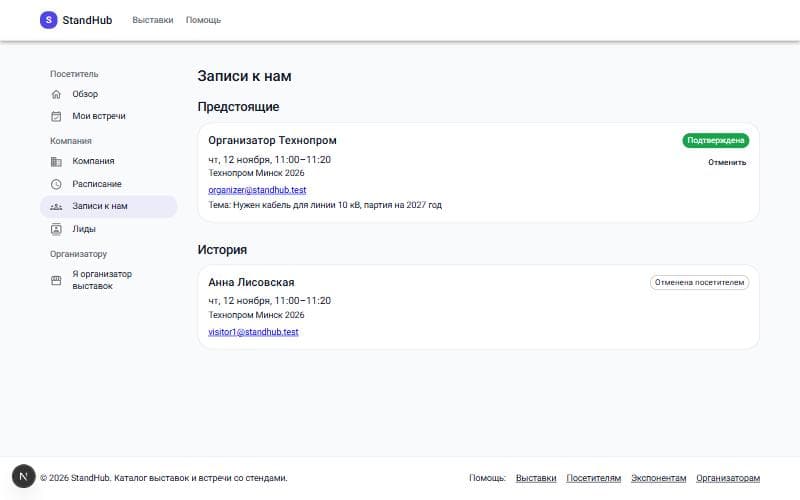Click Технопром Минск 2026 in the upcoming card

coord(256,173)
